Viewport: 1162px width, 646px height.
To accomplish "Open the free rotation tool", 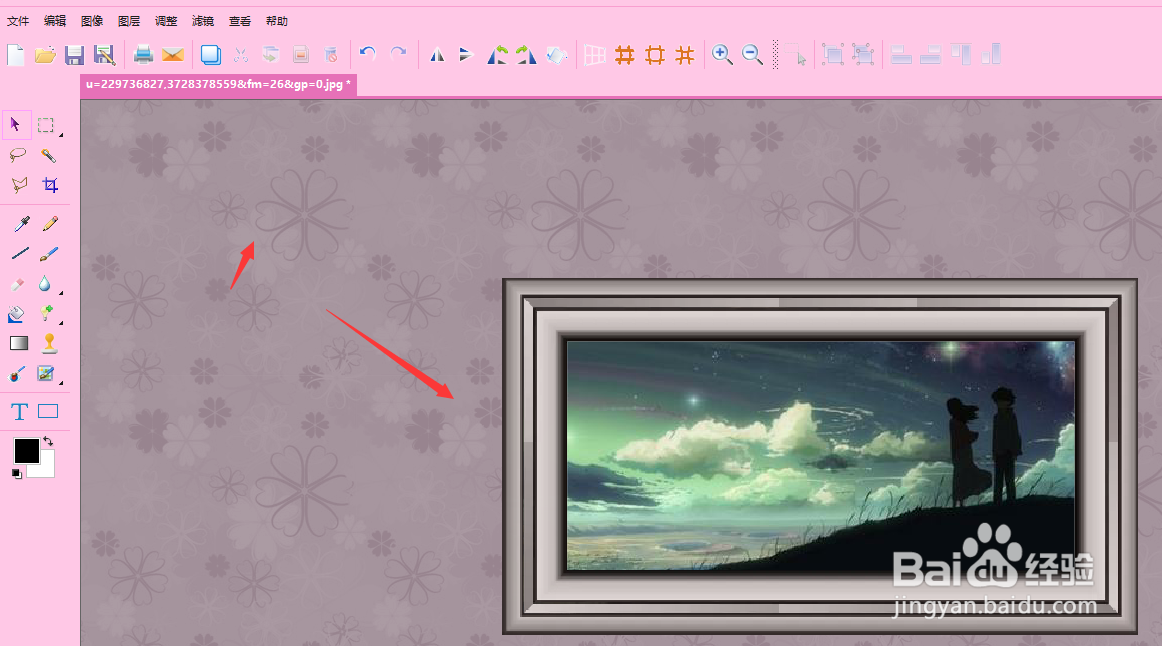I will [x=557, y=55].
